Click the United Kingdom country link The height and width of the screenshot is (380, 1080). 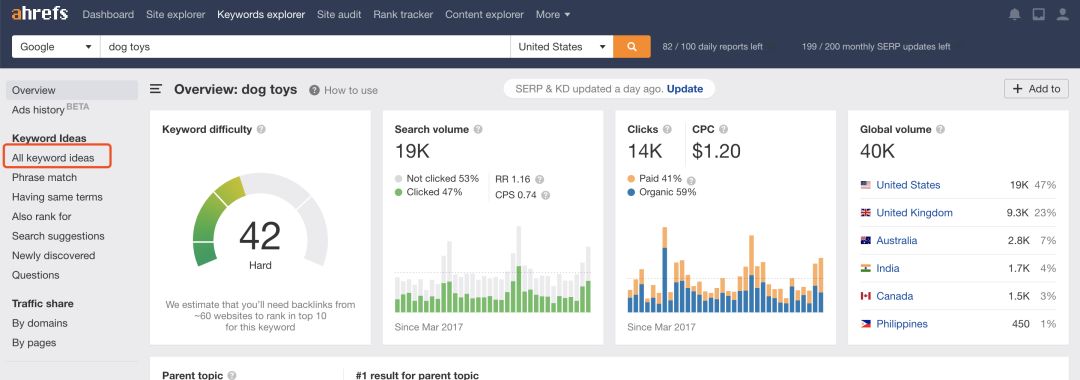[x=914, y=213]
